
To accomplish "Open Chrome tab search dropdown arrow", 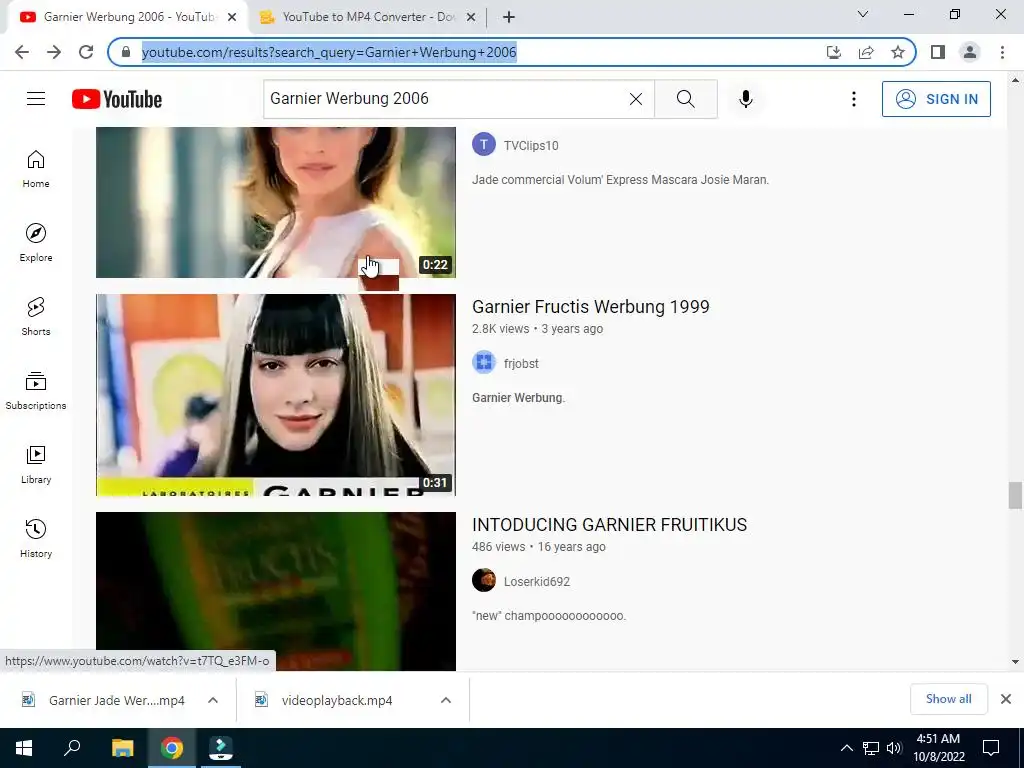I will [x=863, y=14].
